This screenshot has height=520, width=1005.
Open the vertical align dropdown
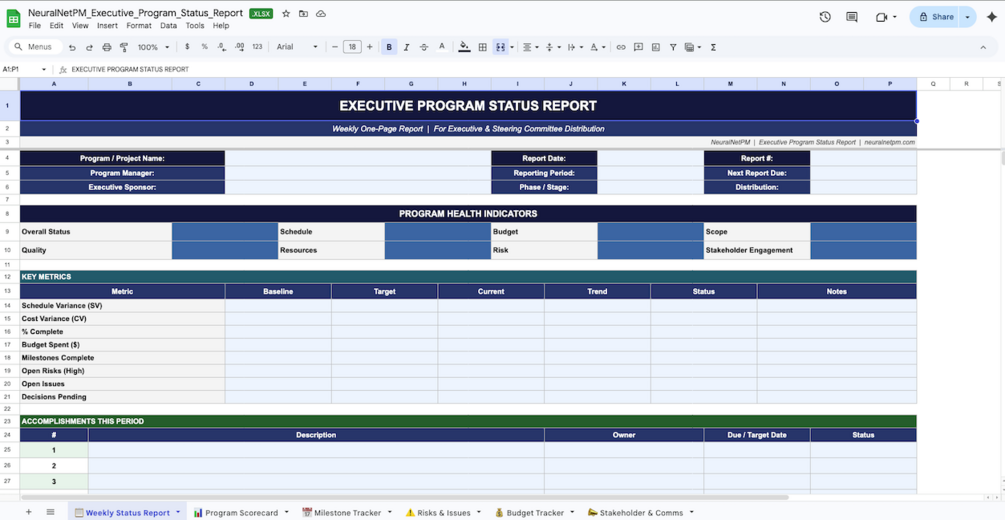tap(554, 47)
